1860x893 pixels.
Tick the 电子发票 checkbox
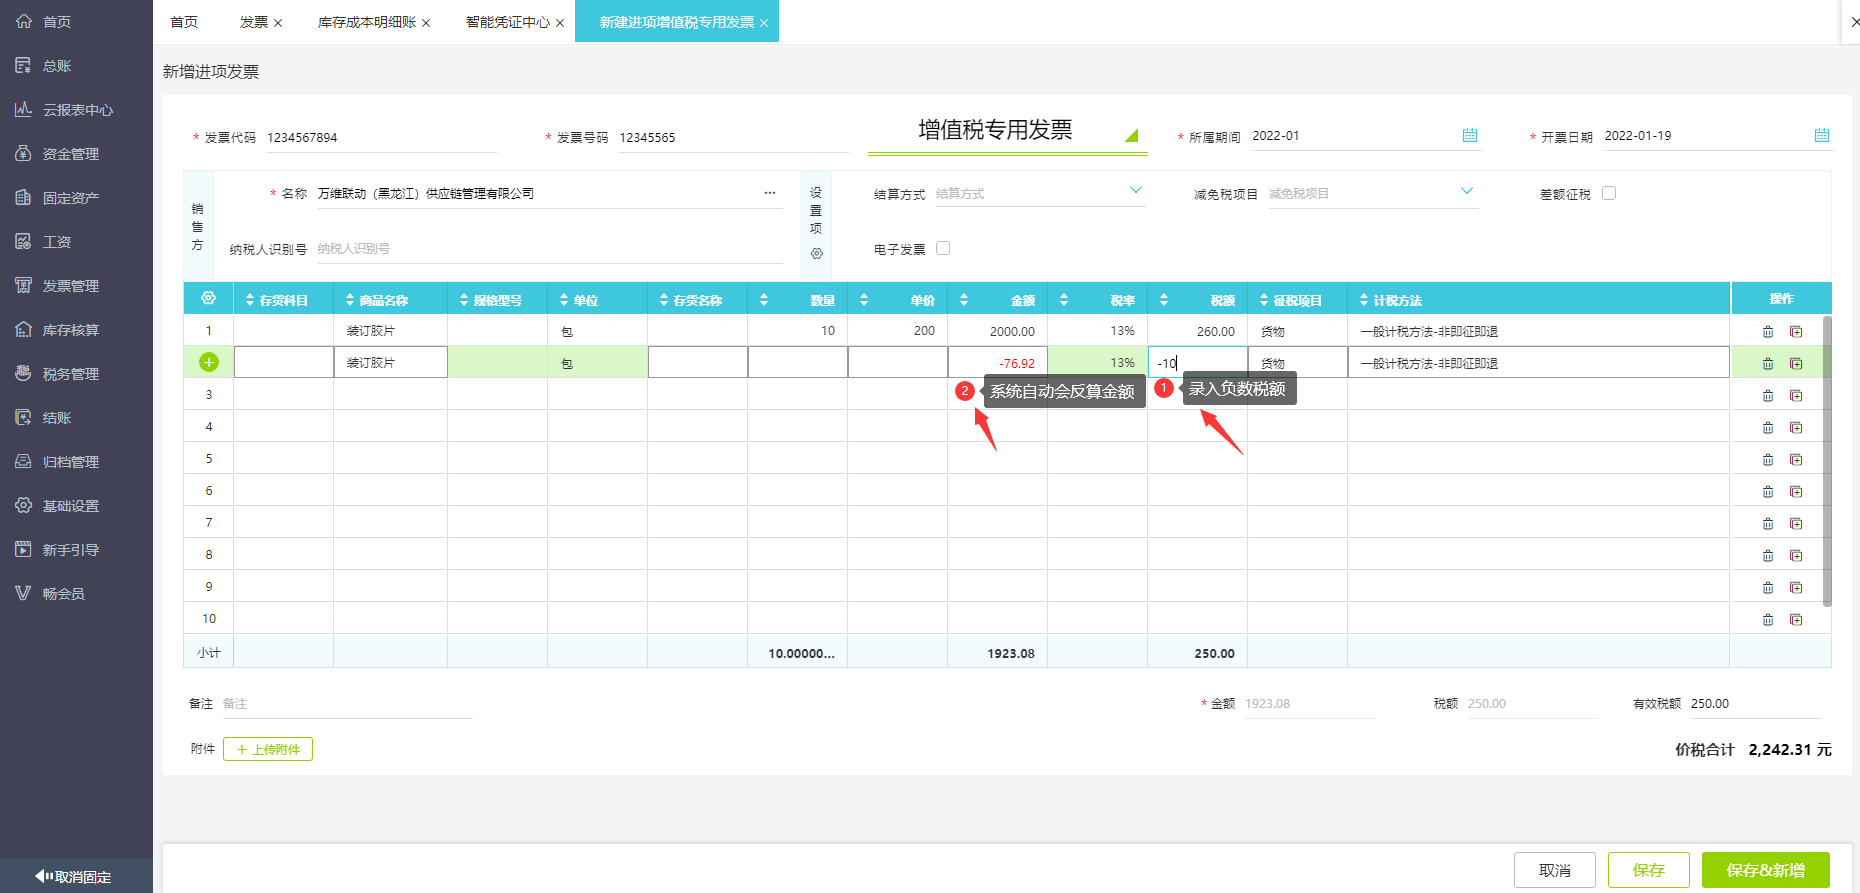[942, 248]
